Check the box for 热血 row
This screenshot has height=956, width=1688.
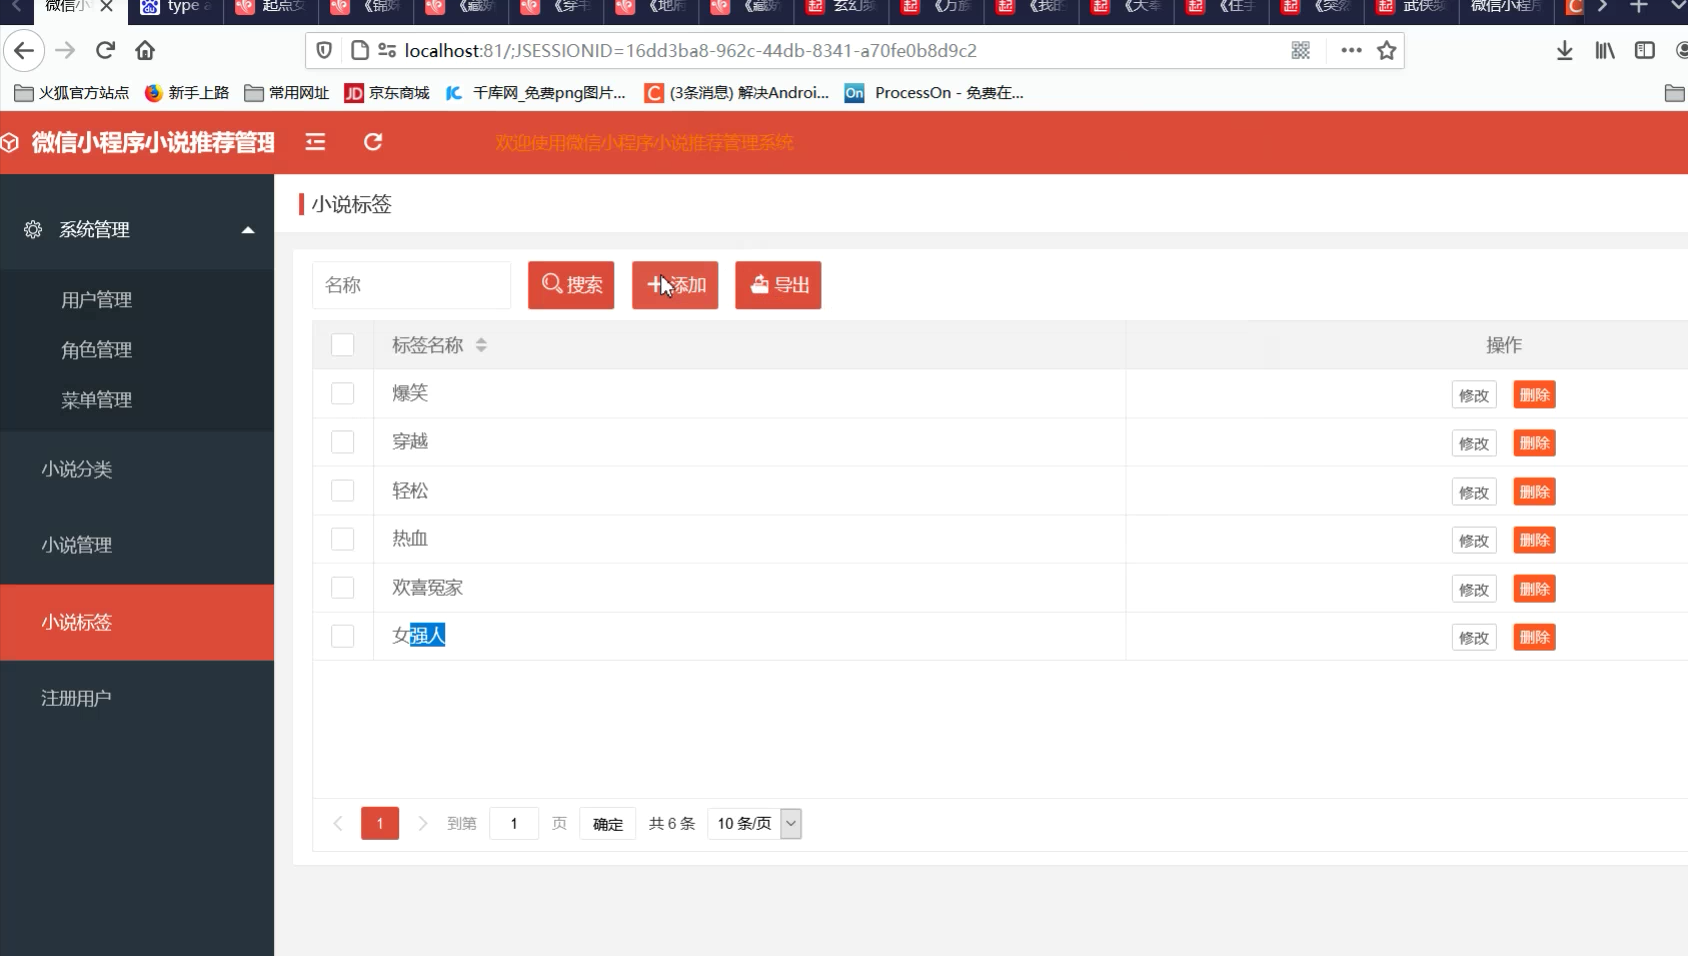342,539
